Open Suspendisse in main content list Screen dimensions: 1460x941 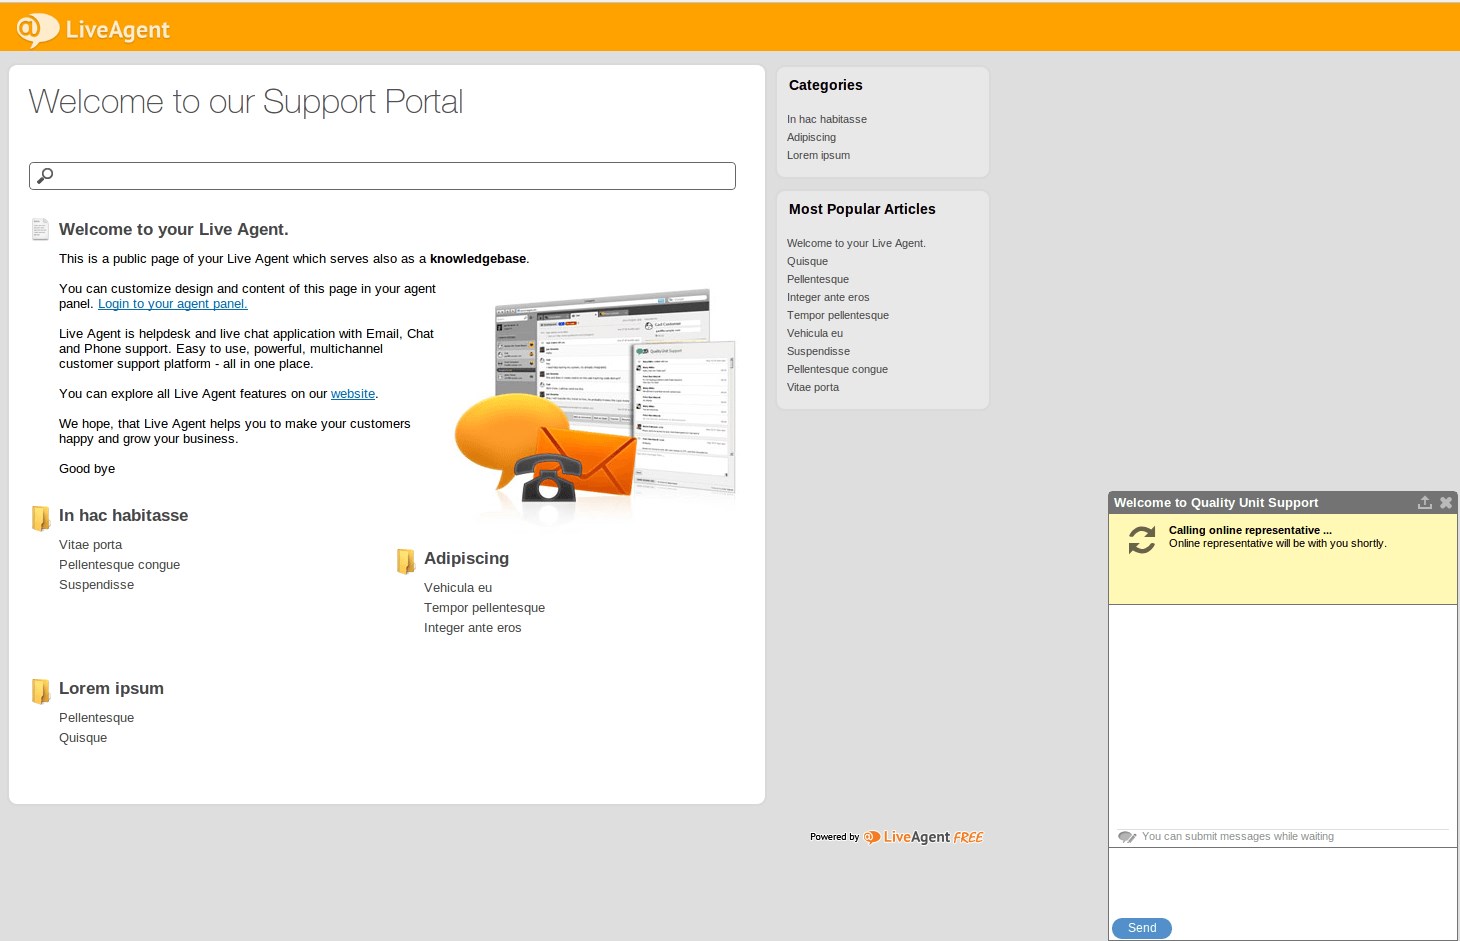pos(97,585)
